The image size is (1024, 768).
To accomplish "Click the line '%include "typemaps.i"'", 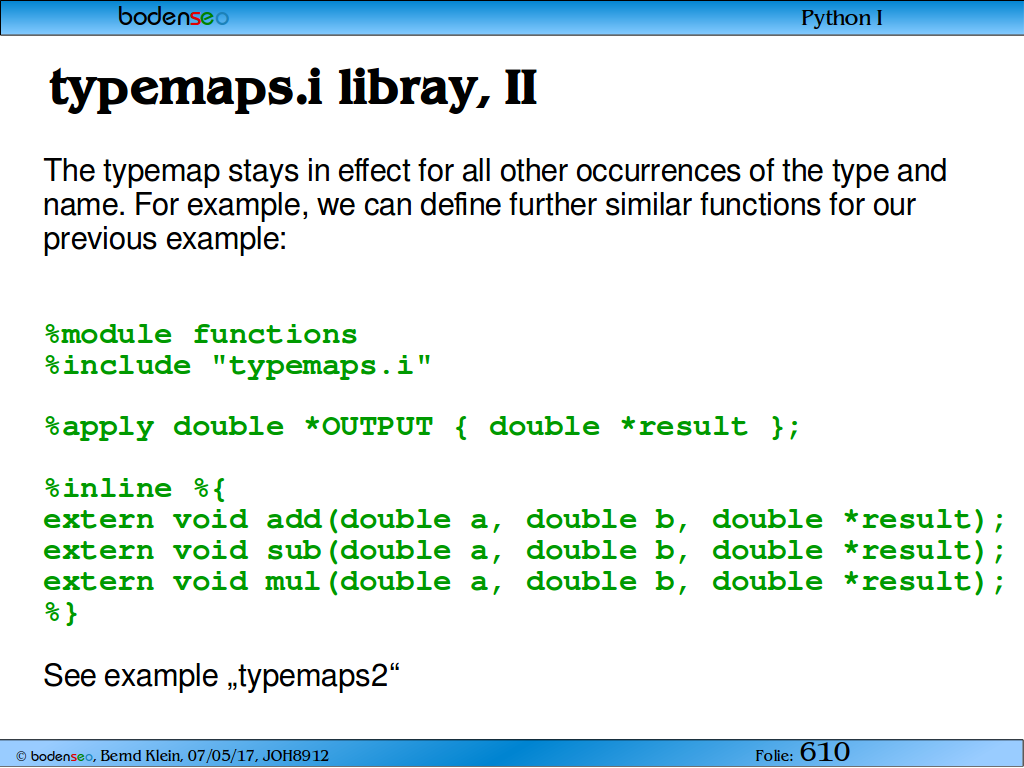I will coord(238,366).
